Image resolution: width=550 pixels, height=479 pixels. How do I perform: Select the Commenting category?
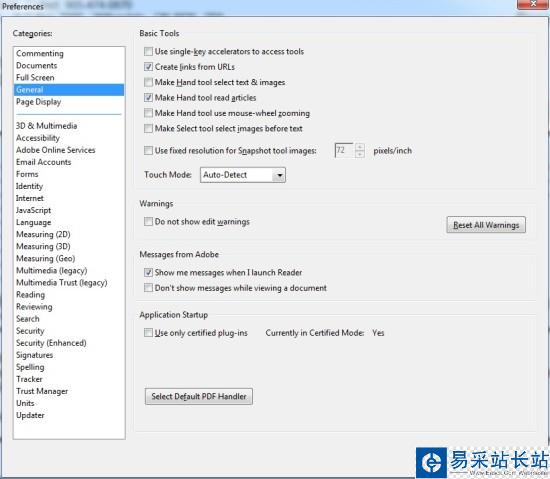(69, 53)
